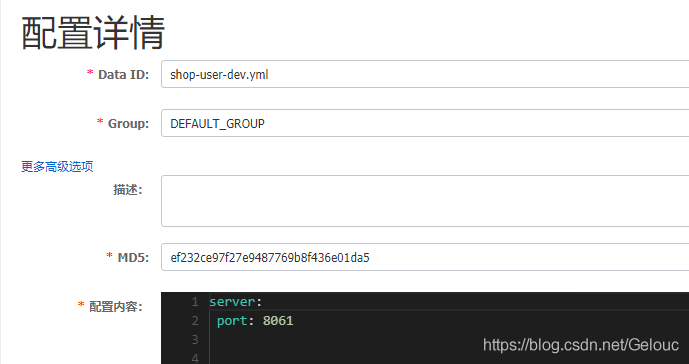Click the blog.csdn.net watermark URL
Screen dimensions: 689x364
pyautogui.click(x=581, y=345)
